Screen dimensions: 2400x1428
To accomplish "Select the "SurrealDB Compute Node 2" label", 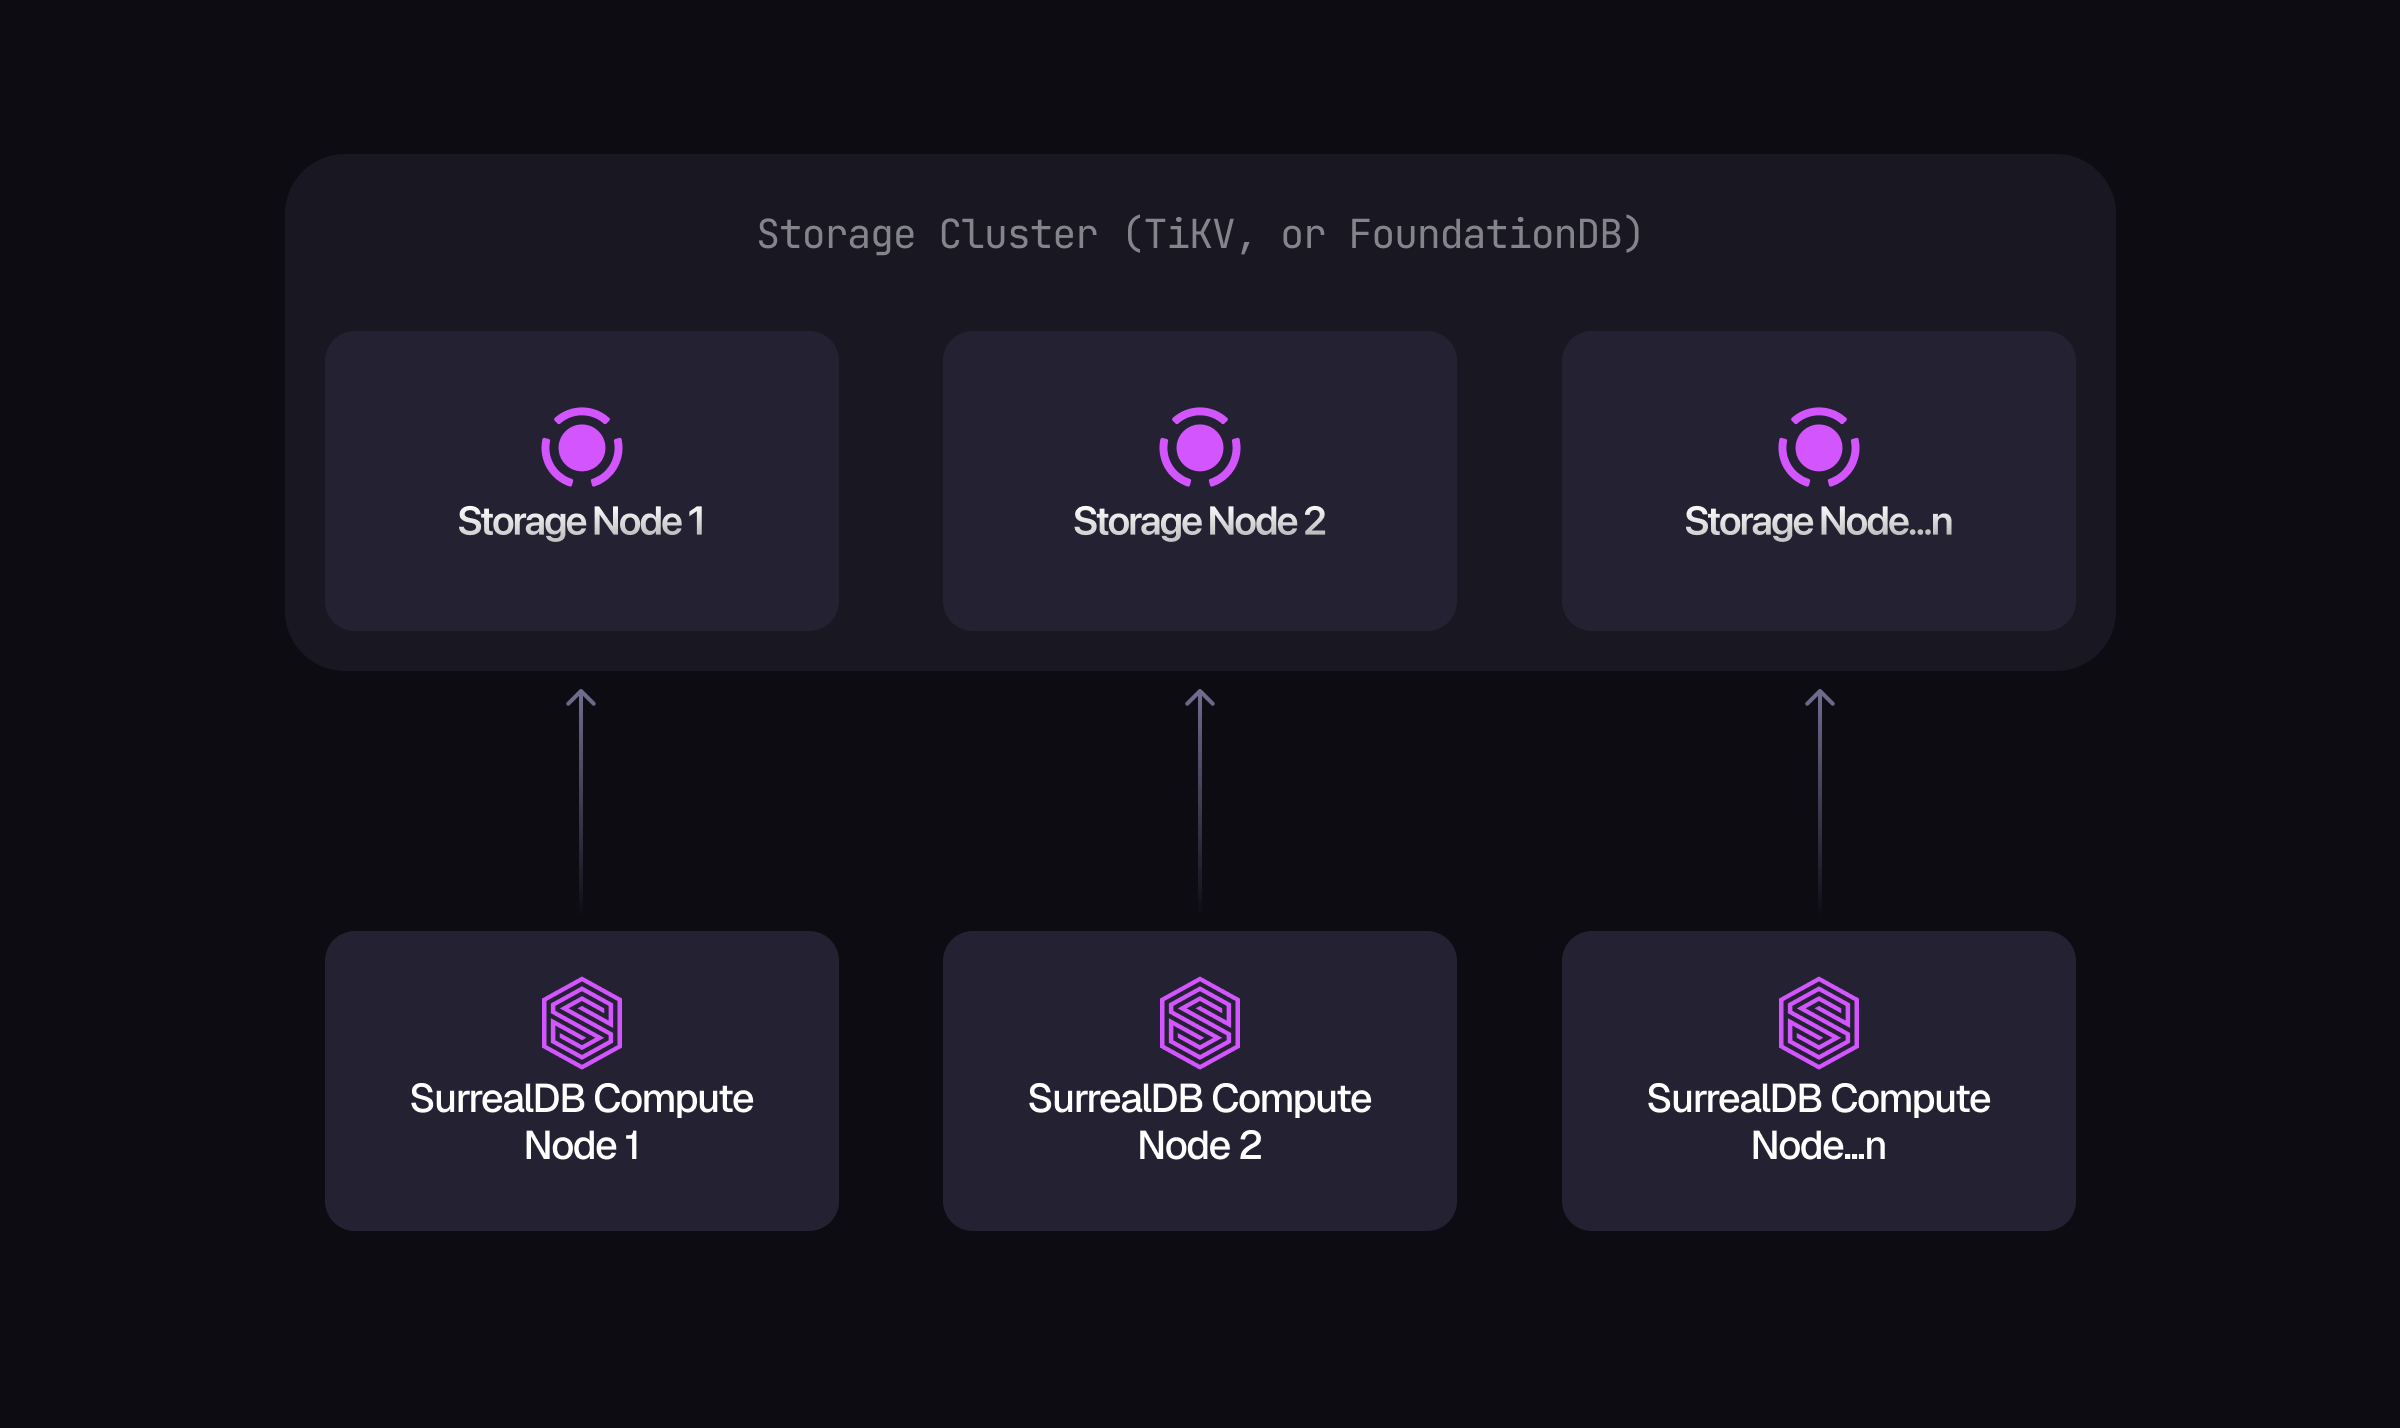I will tap(1200, 1122).
